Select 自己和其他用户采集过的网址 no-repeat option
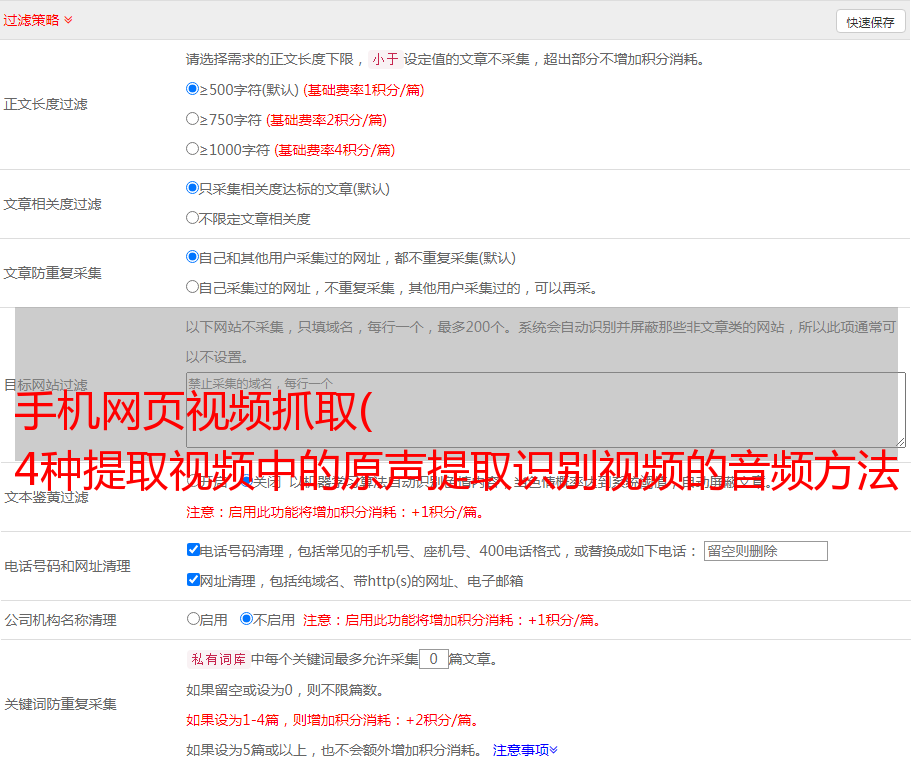 [193, 256]
